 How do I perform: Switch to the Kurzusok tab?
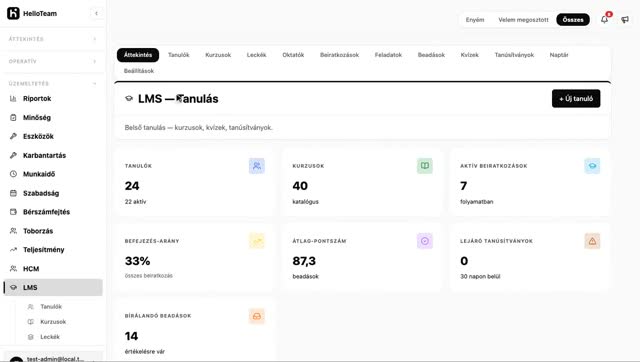(x=218, y=55)
